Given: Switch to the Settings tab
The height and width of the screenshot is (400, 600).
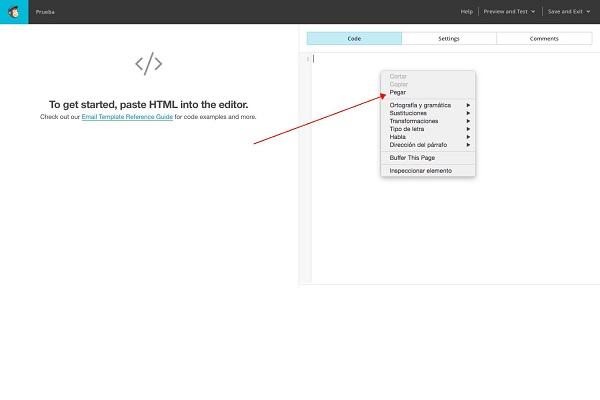Looking at the screenshot, I should tap(449, 38).
